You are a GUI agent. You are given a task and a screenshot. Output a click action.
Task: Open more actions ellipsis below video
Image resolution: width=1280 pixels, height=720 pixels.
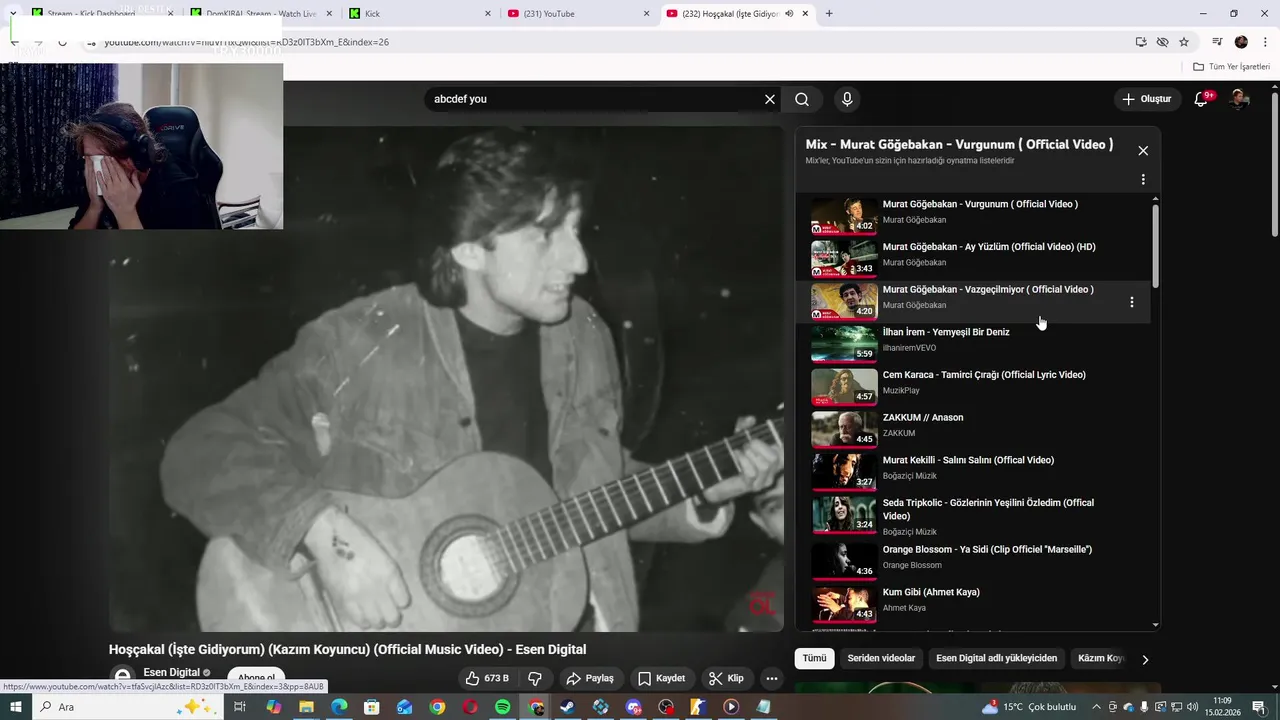point(772,678)
